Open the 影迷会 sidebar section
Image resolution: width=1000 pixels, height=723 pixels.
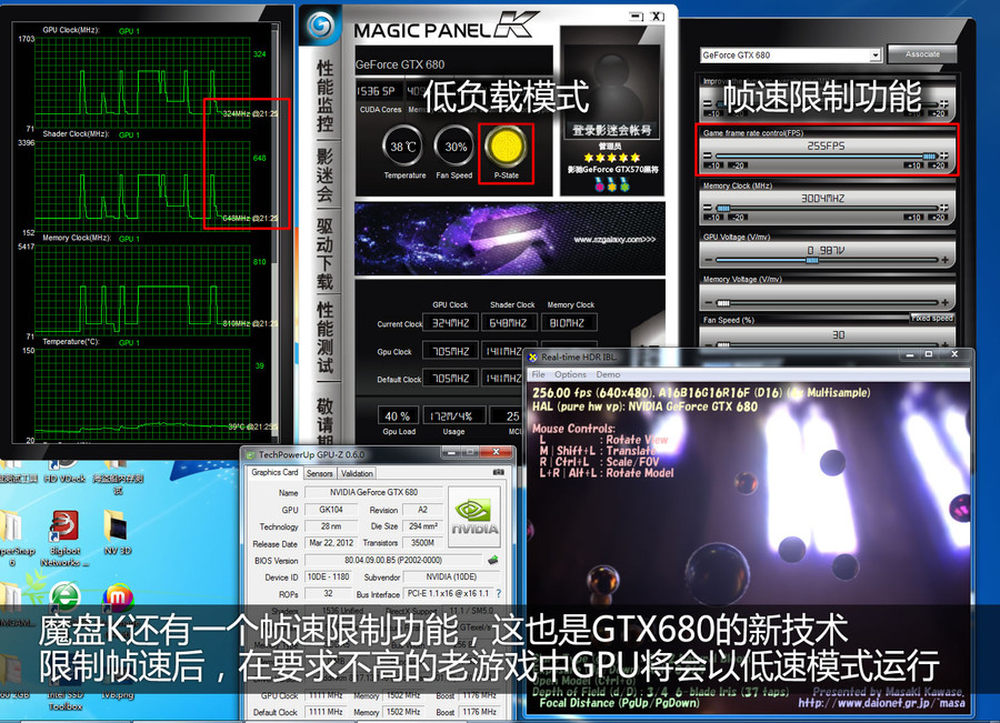(x=325, y=175)
